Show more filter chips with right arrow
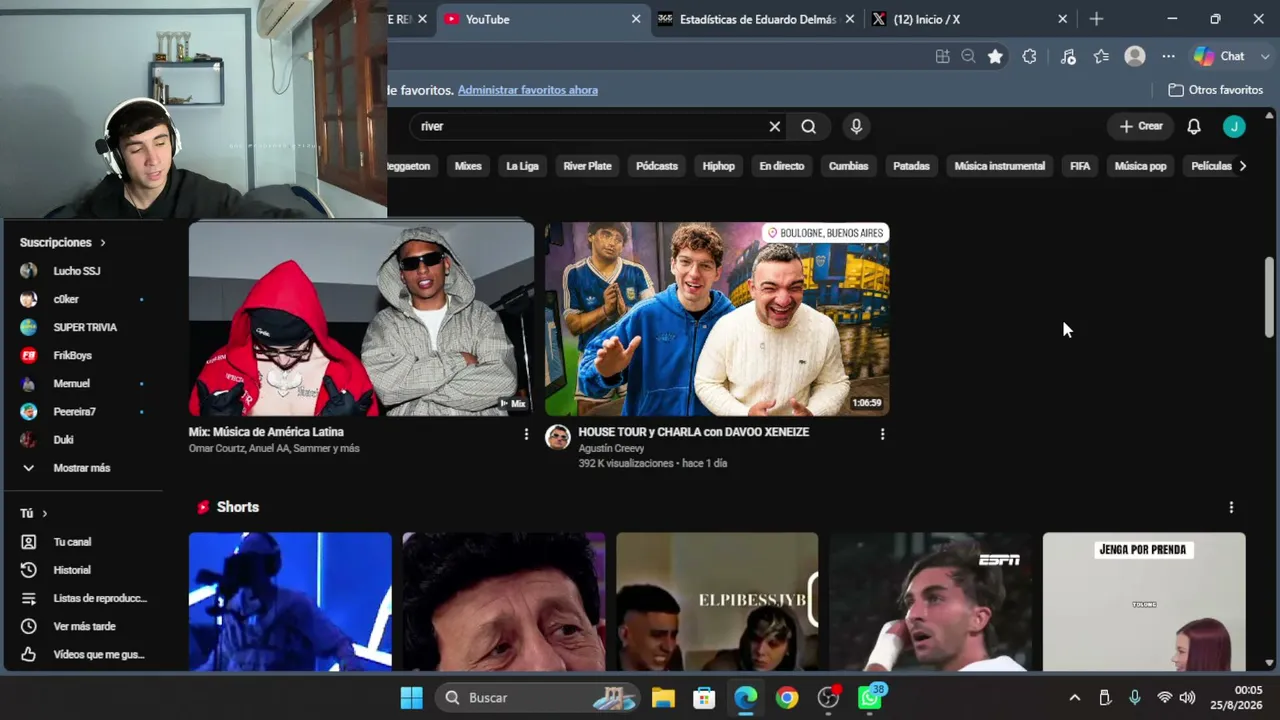 pyautogui.click(x=1243, y=166)
